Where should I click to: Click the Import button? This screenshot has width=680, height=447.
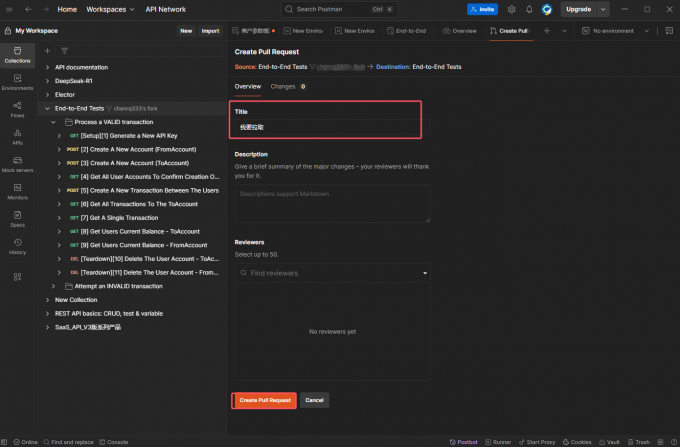tap(210, 31)
